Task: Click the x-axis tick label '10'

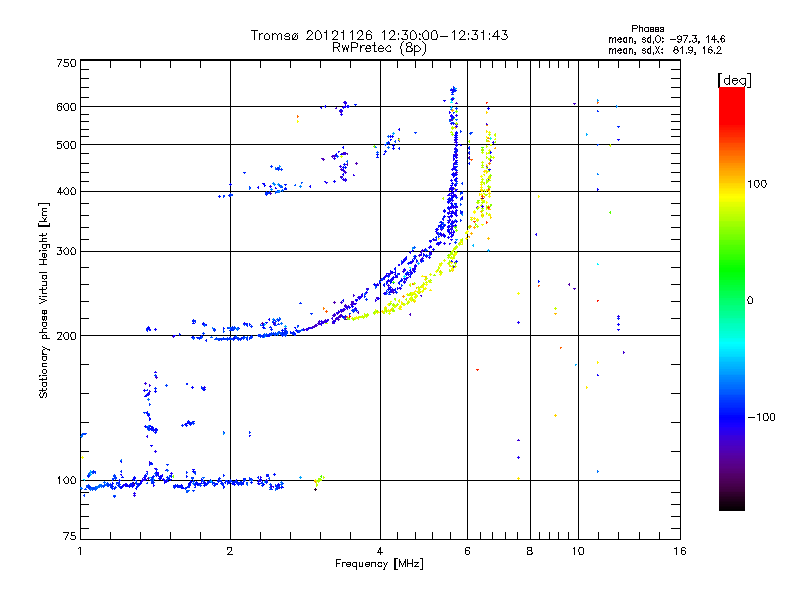Action: click(x=578, y=551)
